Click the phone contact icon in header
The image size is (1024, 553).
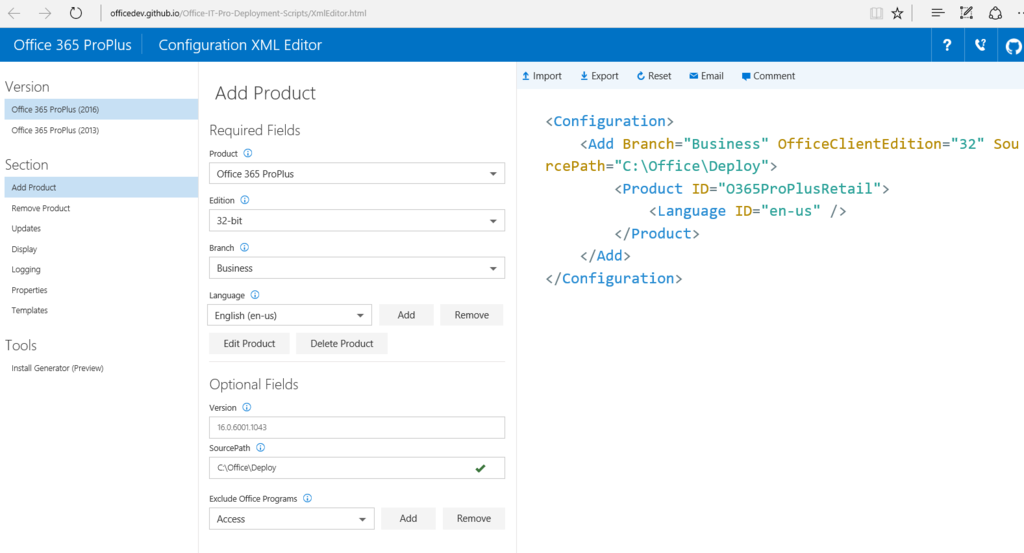tap(980, 45)
